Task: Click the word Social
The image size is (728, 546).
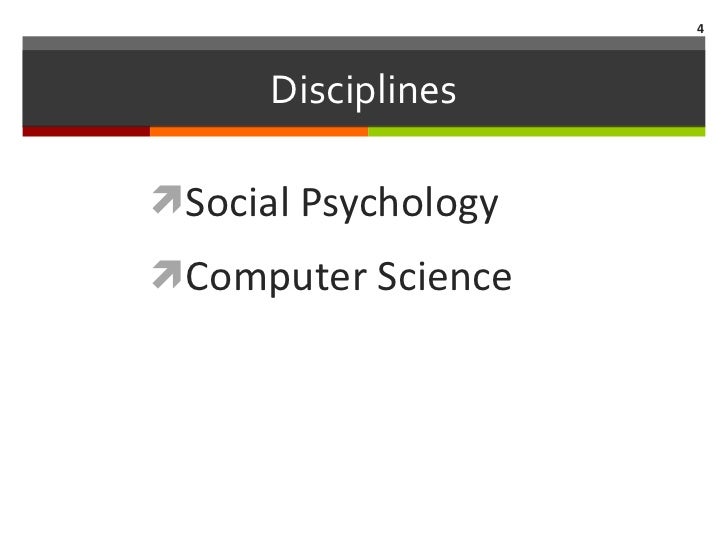Action: (237, 202)
